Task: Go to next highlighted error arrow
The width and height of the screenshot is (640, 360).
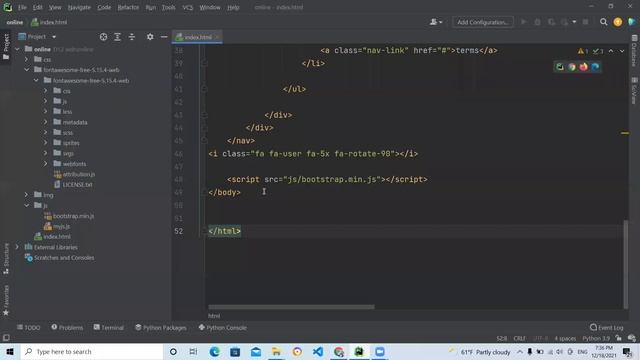Action: tap(622, 51)
